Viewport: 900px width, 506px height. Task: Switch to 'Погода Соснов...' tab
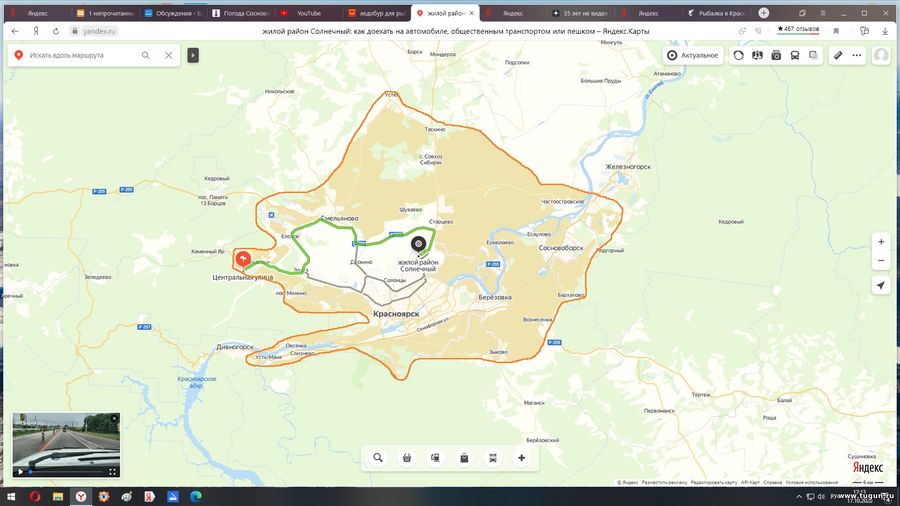click(241, 13)
